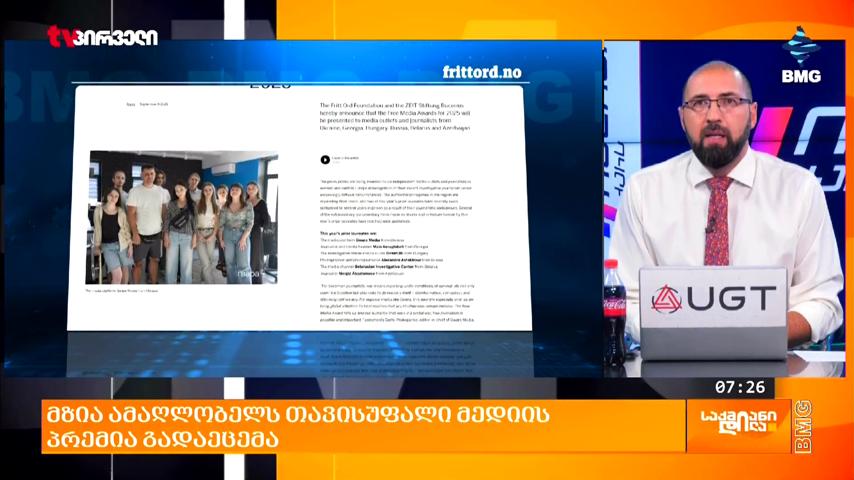This screenshot has height=480, width=854.
Task: Click the vertical BMG text beside the banner
Action: (x=803, y=426)
